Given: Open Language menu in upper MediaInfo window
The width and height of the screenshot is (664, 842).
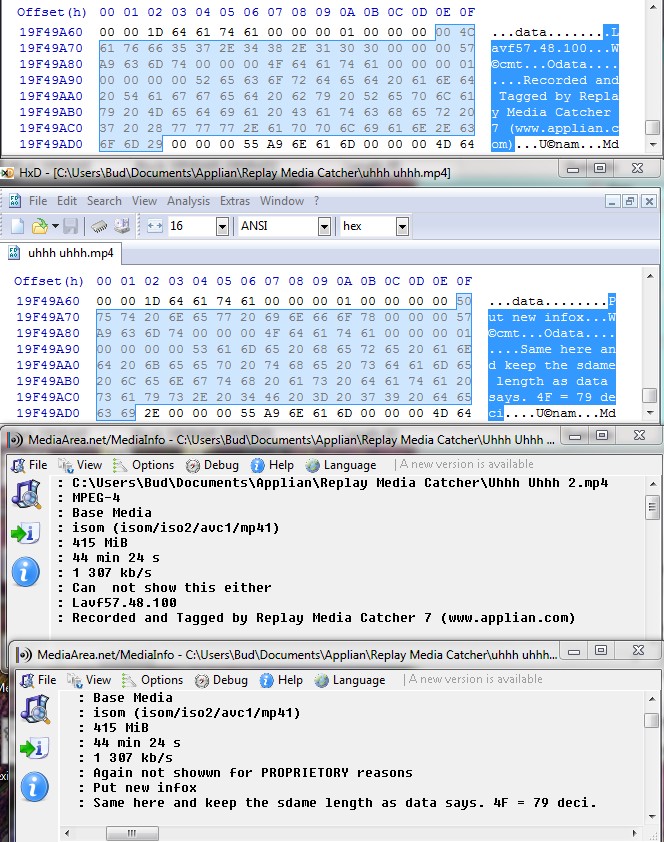Looking at the screenshot, I should click(341, 465).
